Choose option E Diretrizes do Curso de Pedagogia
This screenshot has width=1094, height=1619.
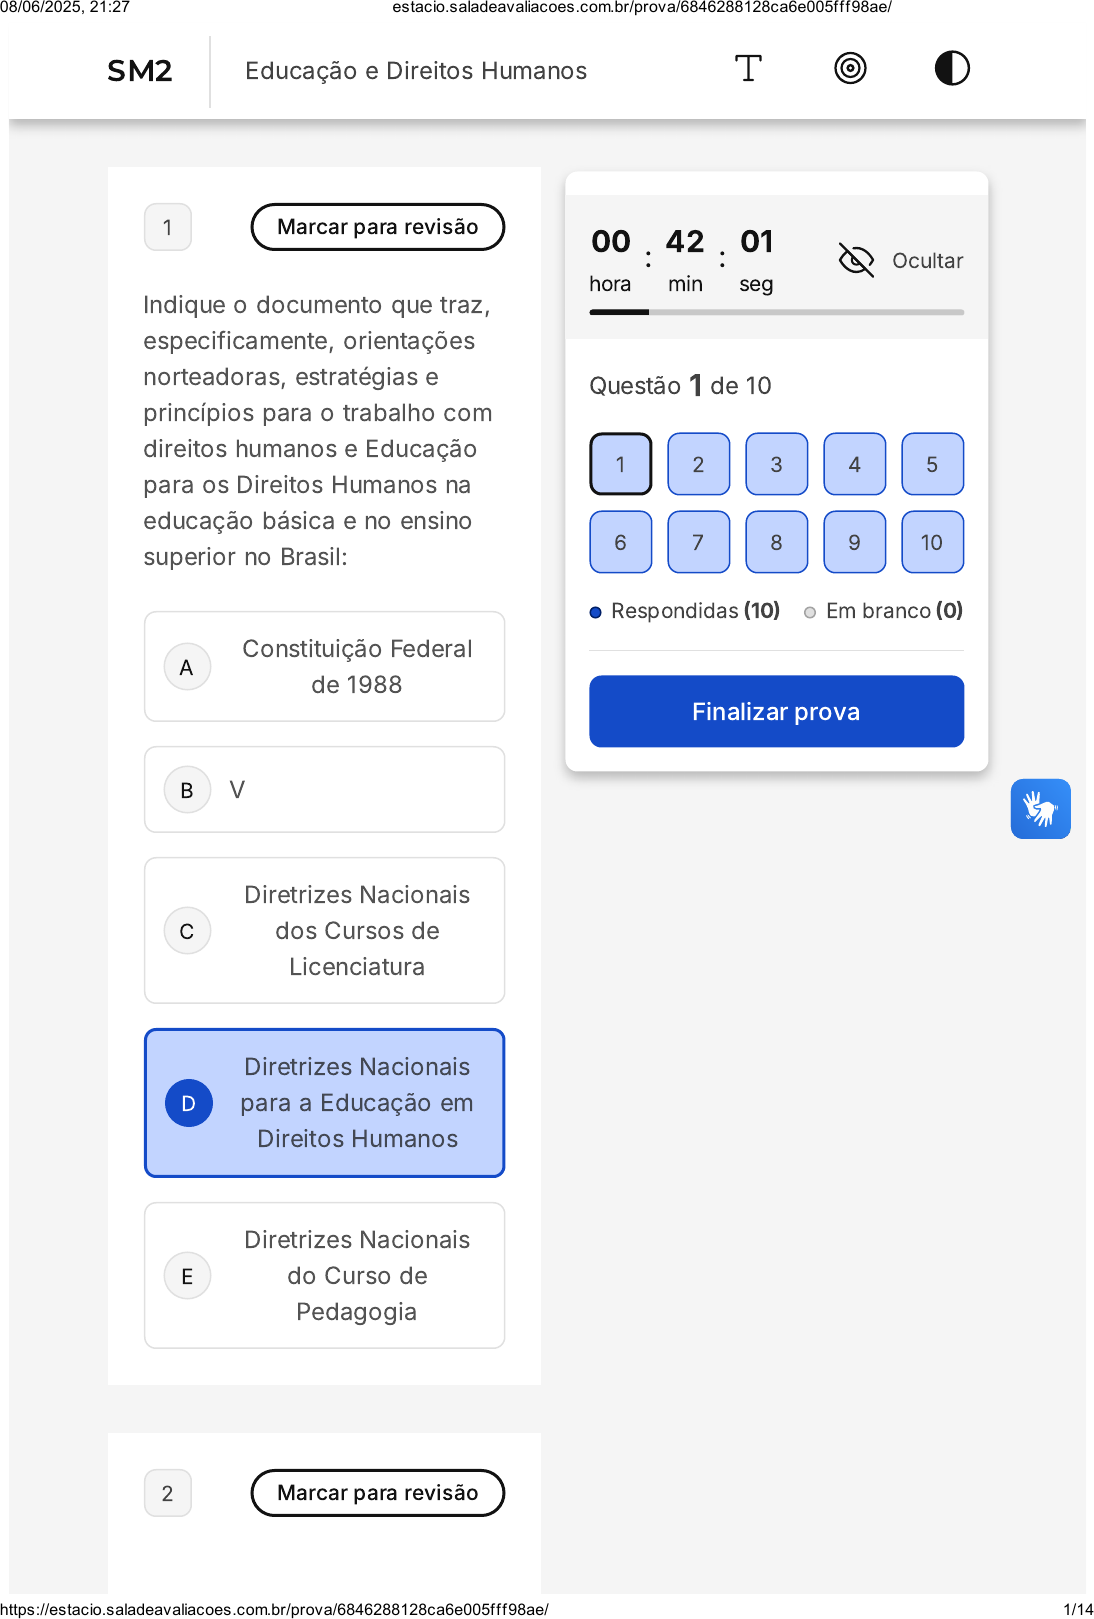click(x=324, y=1276)
